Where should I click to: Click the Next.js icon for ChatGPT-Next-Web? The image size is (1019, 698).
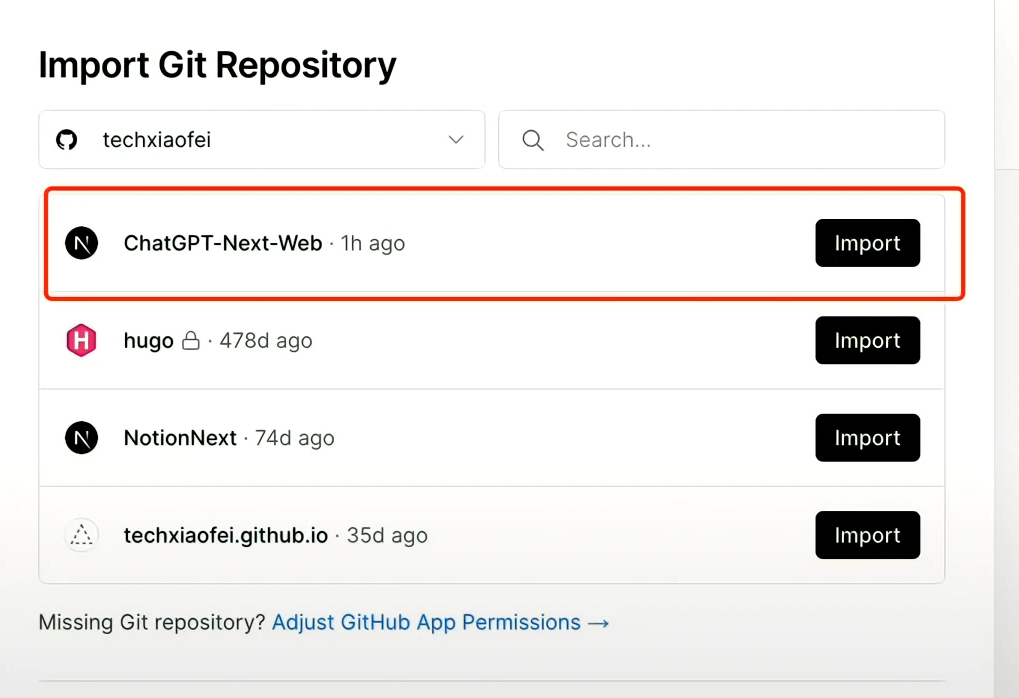click(81, 243)
